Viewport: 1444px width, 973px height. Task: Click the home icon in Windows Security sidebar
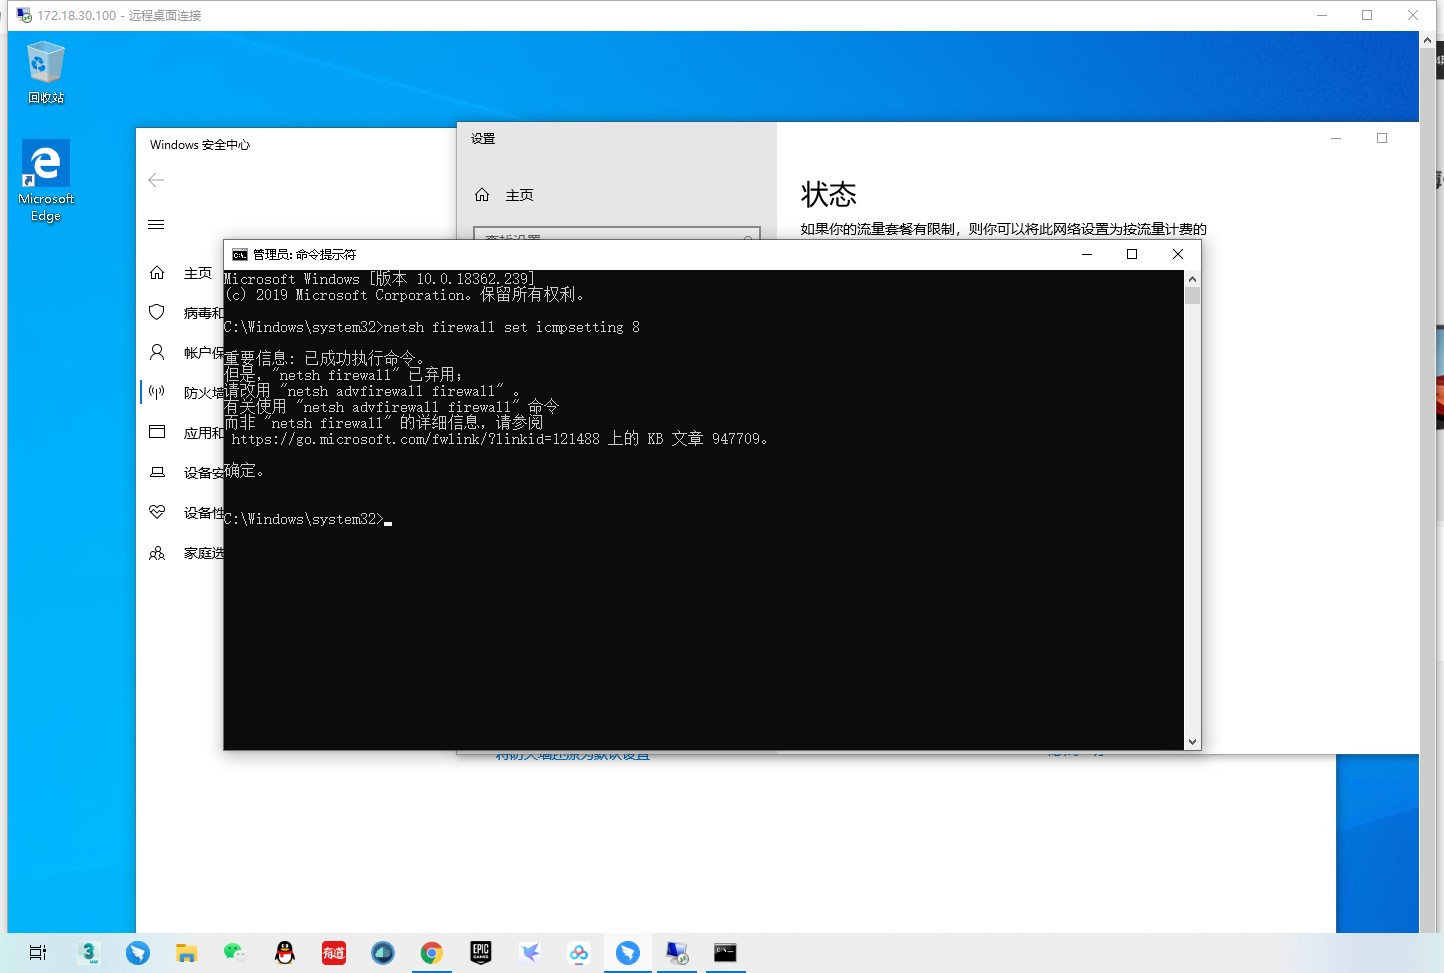pyautogui.click(x=157, y=273)
